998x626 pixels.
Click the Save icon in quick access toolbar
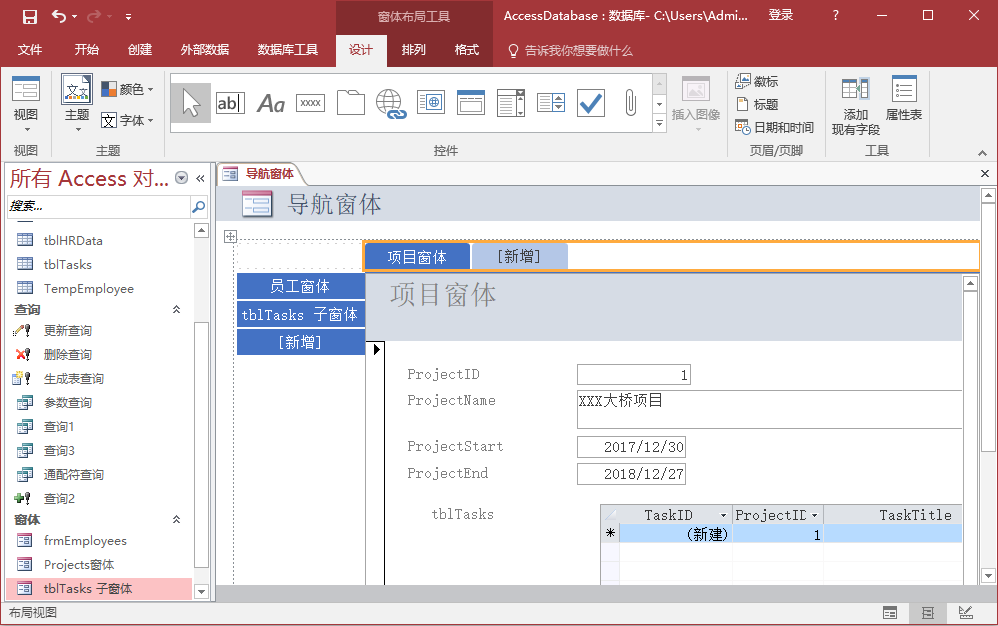pos(29,16)
